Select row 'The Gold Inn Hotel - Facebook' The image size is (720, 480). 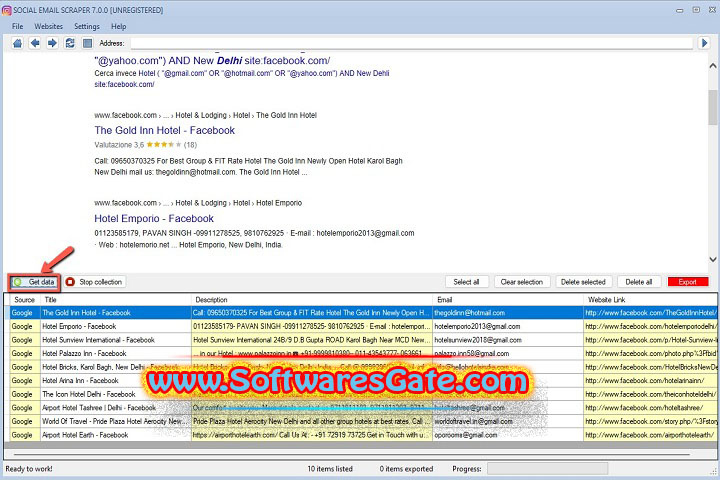point(363,313)
